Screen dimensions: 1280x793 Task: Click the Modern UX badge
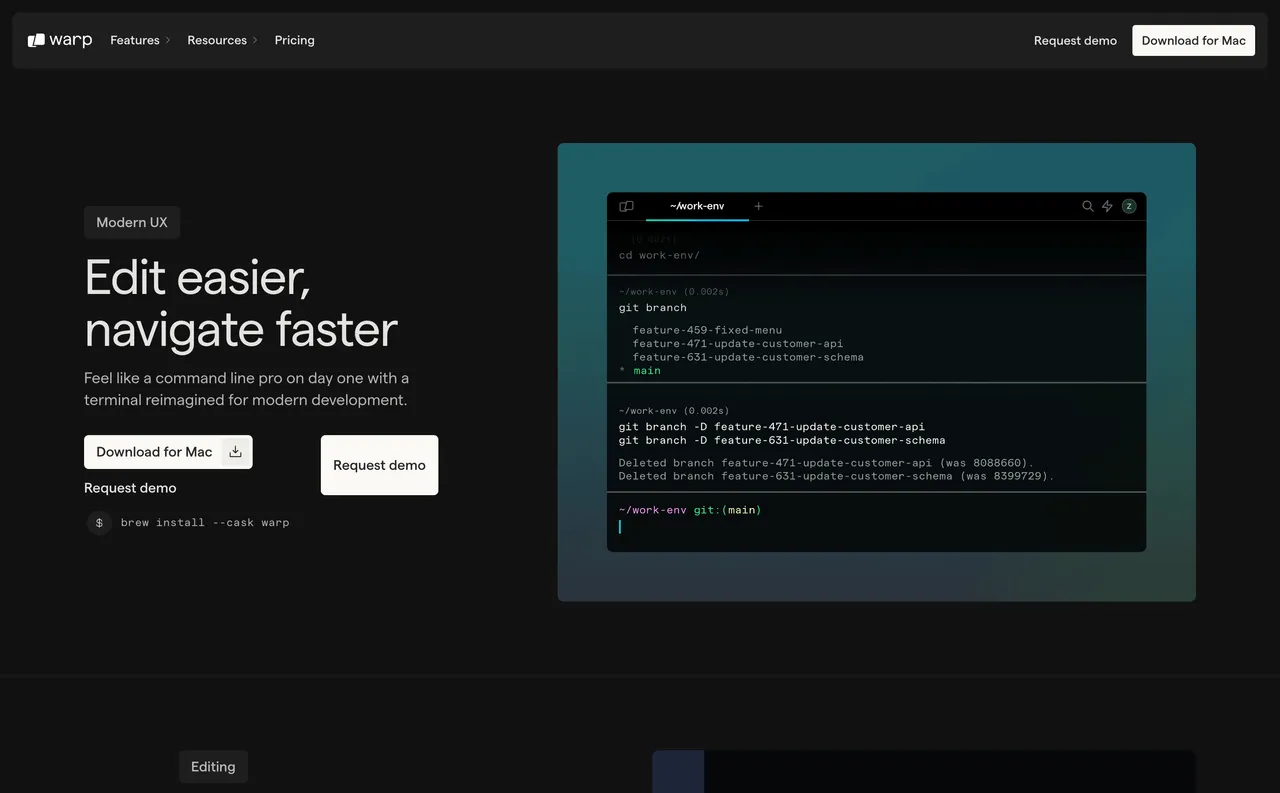click(x=131, y=222)
